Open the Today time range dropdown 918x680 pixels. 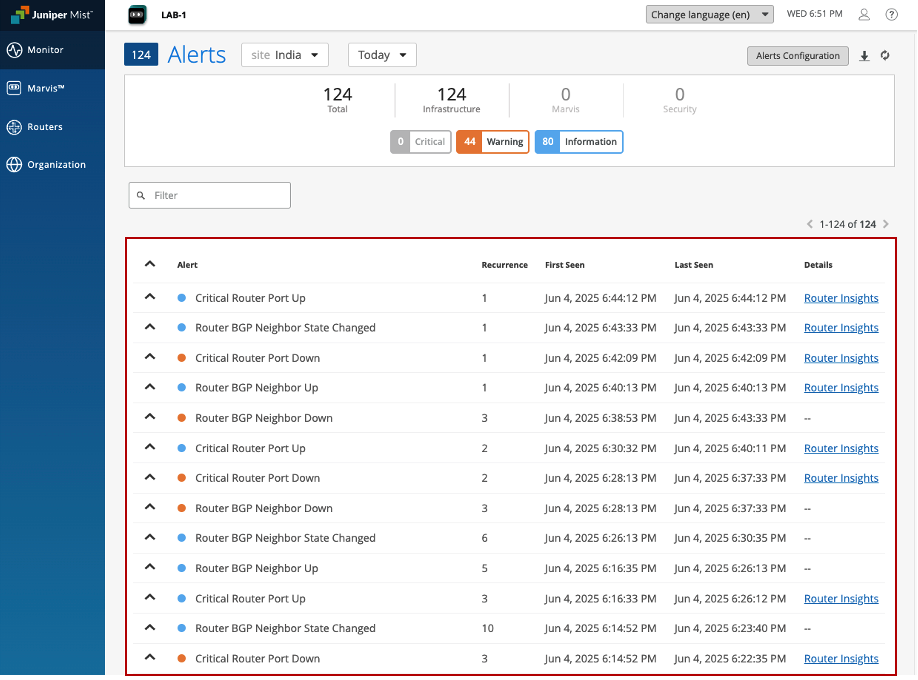point(382,55)
